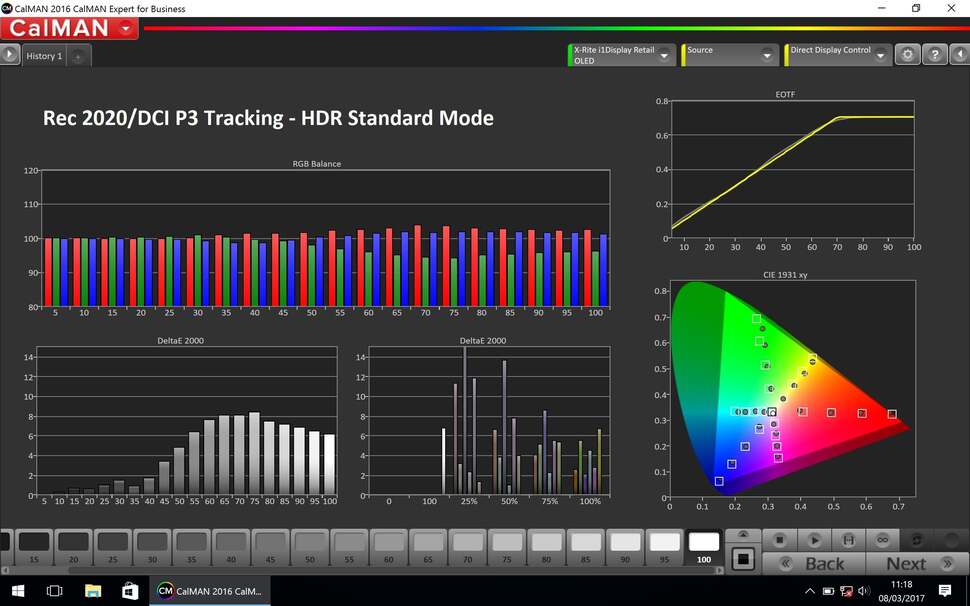Screen dimensions: 970x606
Task: Click the single measure icon beside play
Action: click(848, 540)
